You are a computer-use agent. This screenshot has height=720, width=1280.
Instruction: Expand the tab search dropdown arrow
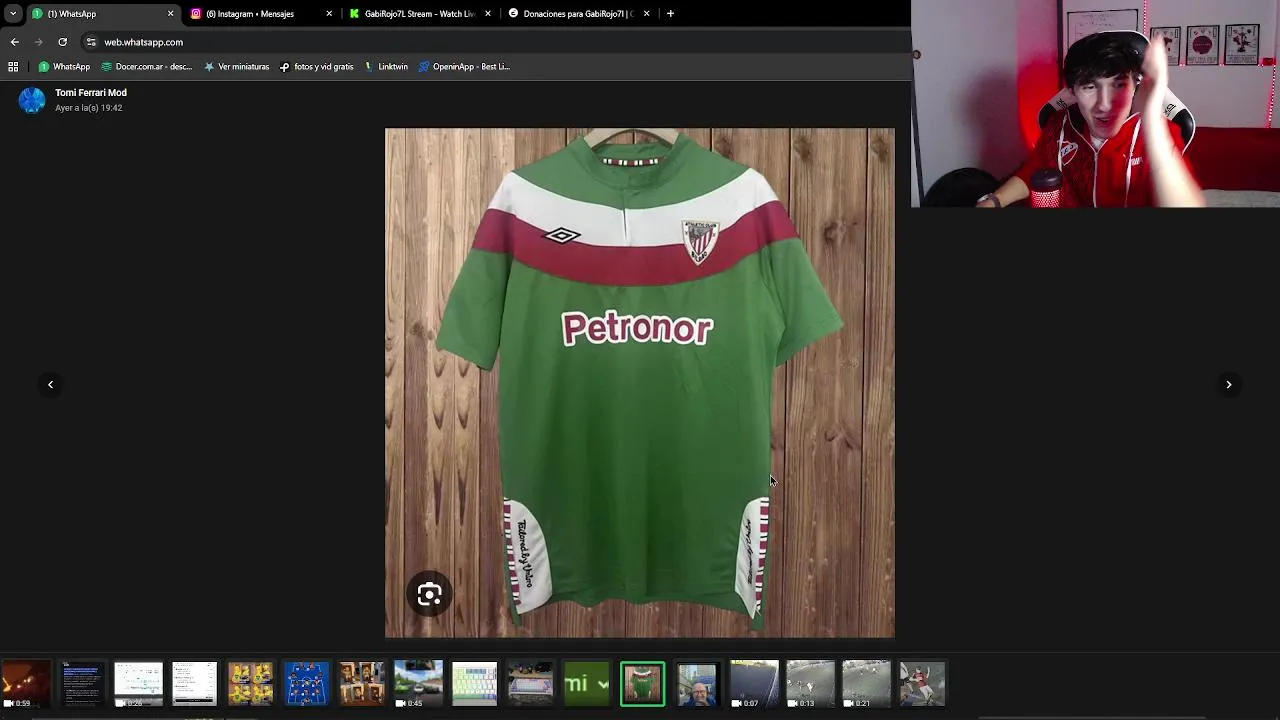pos(13,14)
